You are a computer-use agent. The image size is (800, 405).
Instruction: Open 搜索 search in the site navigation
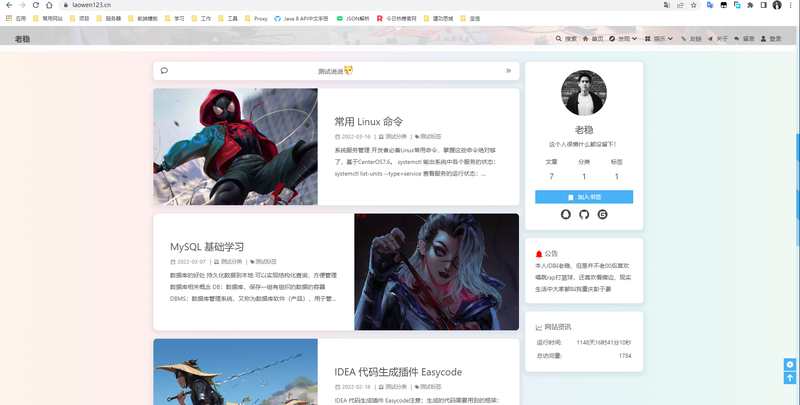coord(566,39)
